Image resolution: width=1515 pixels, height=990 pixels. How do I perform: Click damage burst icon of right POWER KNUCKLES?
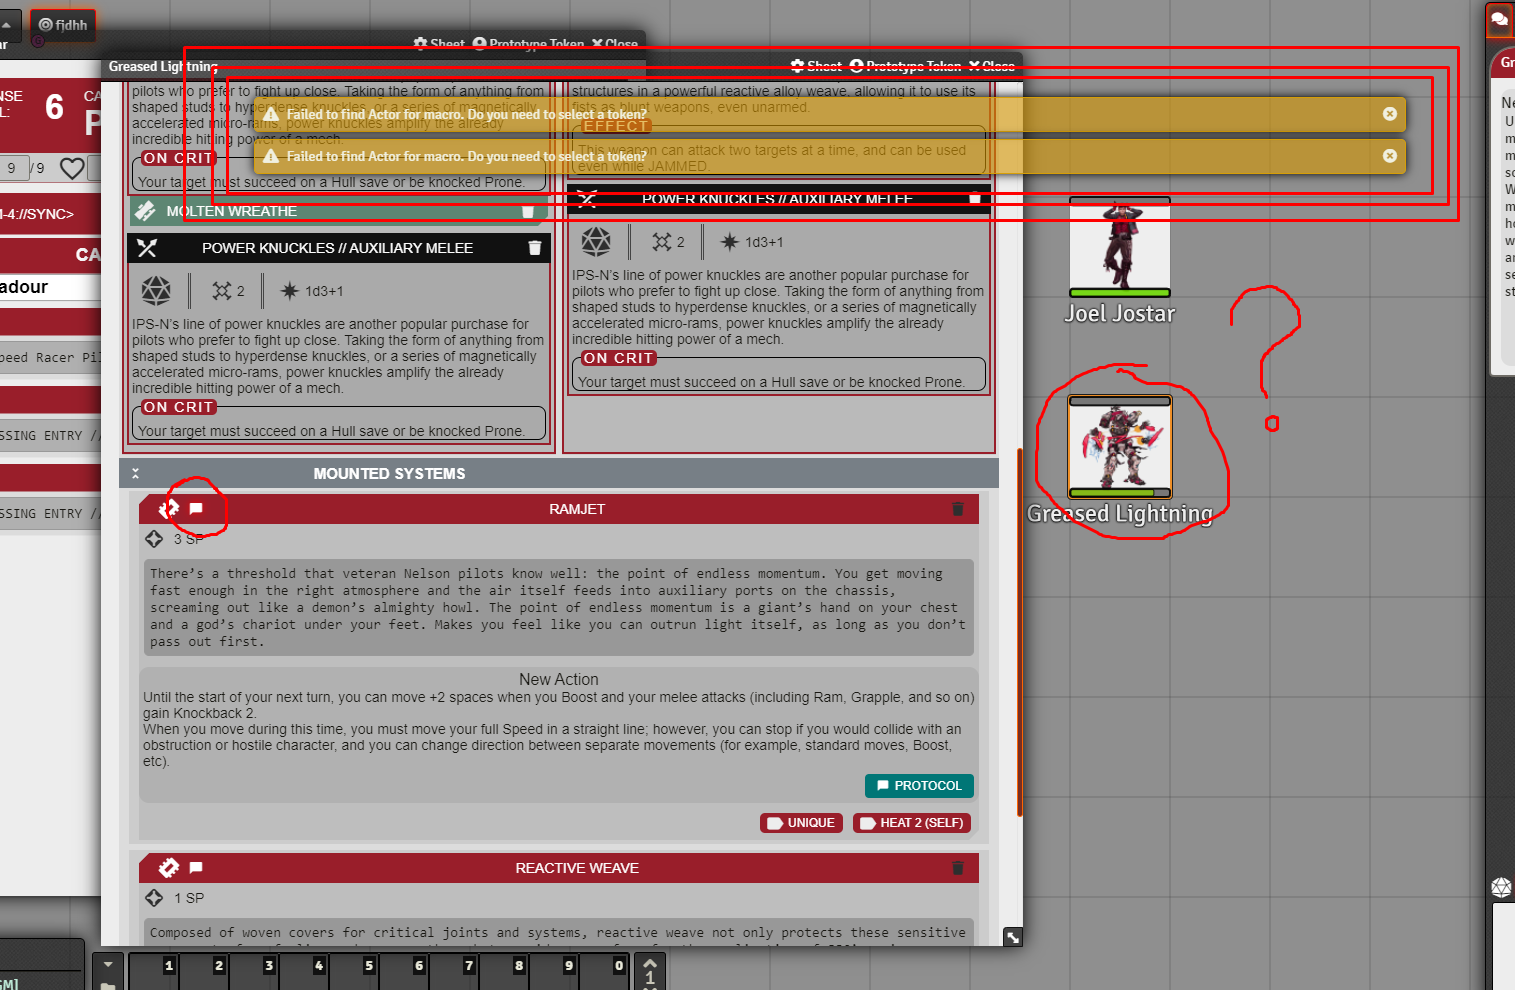pos(729,242)
